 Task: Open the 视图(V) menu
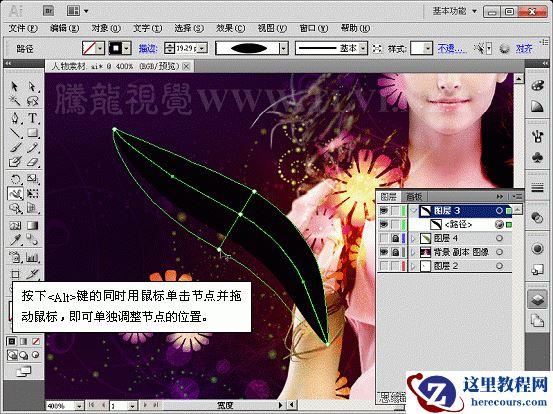pos(272,28)
